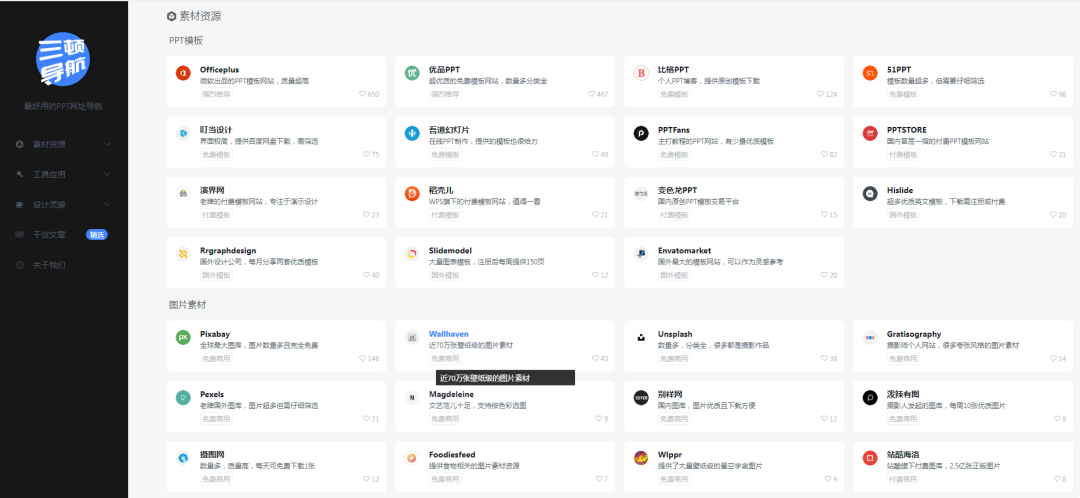This screenshot has height=498, width=1080.
Task: Click the 51PPT orange icon
Action: click(870, 74)
